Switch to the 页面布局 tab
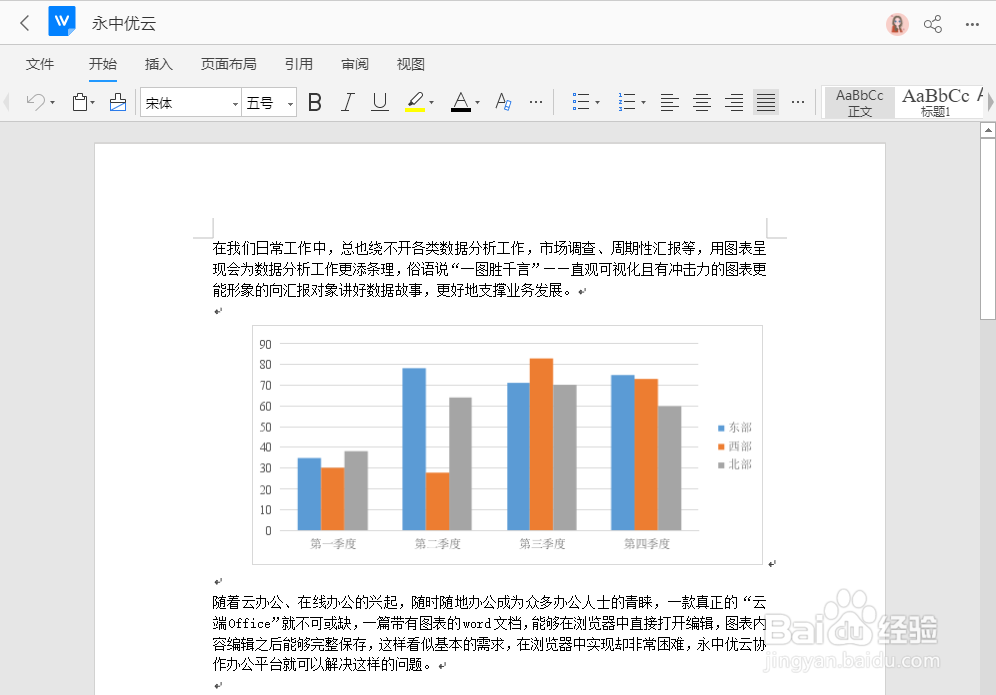Image resolution: width=996 pixels, height=695 pixels. tap(229, 64)
